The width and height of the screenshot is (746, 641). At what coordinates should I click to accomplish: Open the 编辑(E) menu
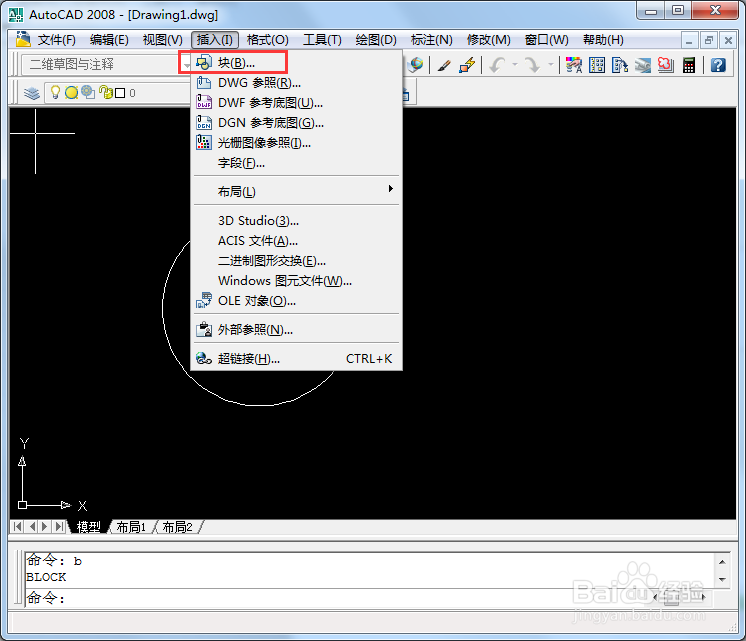click(x=109, y=40)
